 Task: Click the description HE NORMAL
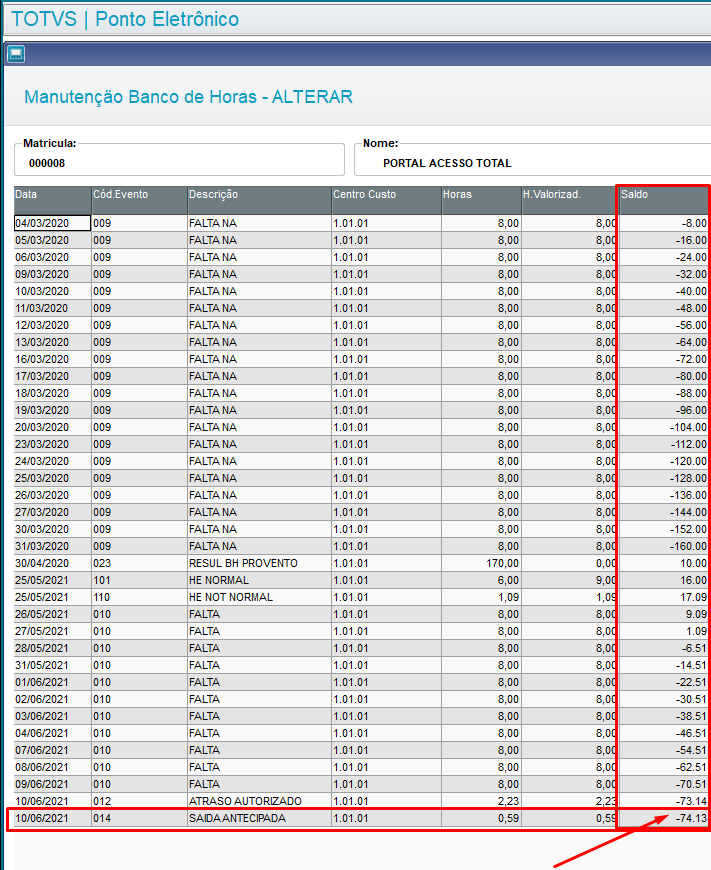(x=219, y=580)
